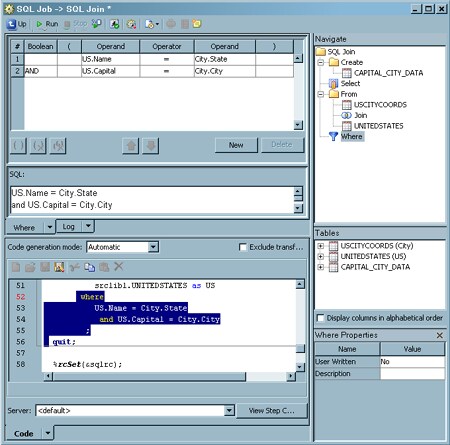This screenshot has width=450, height=445.
Task: Click the Operator column header
Action: pos(167,46)
